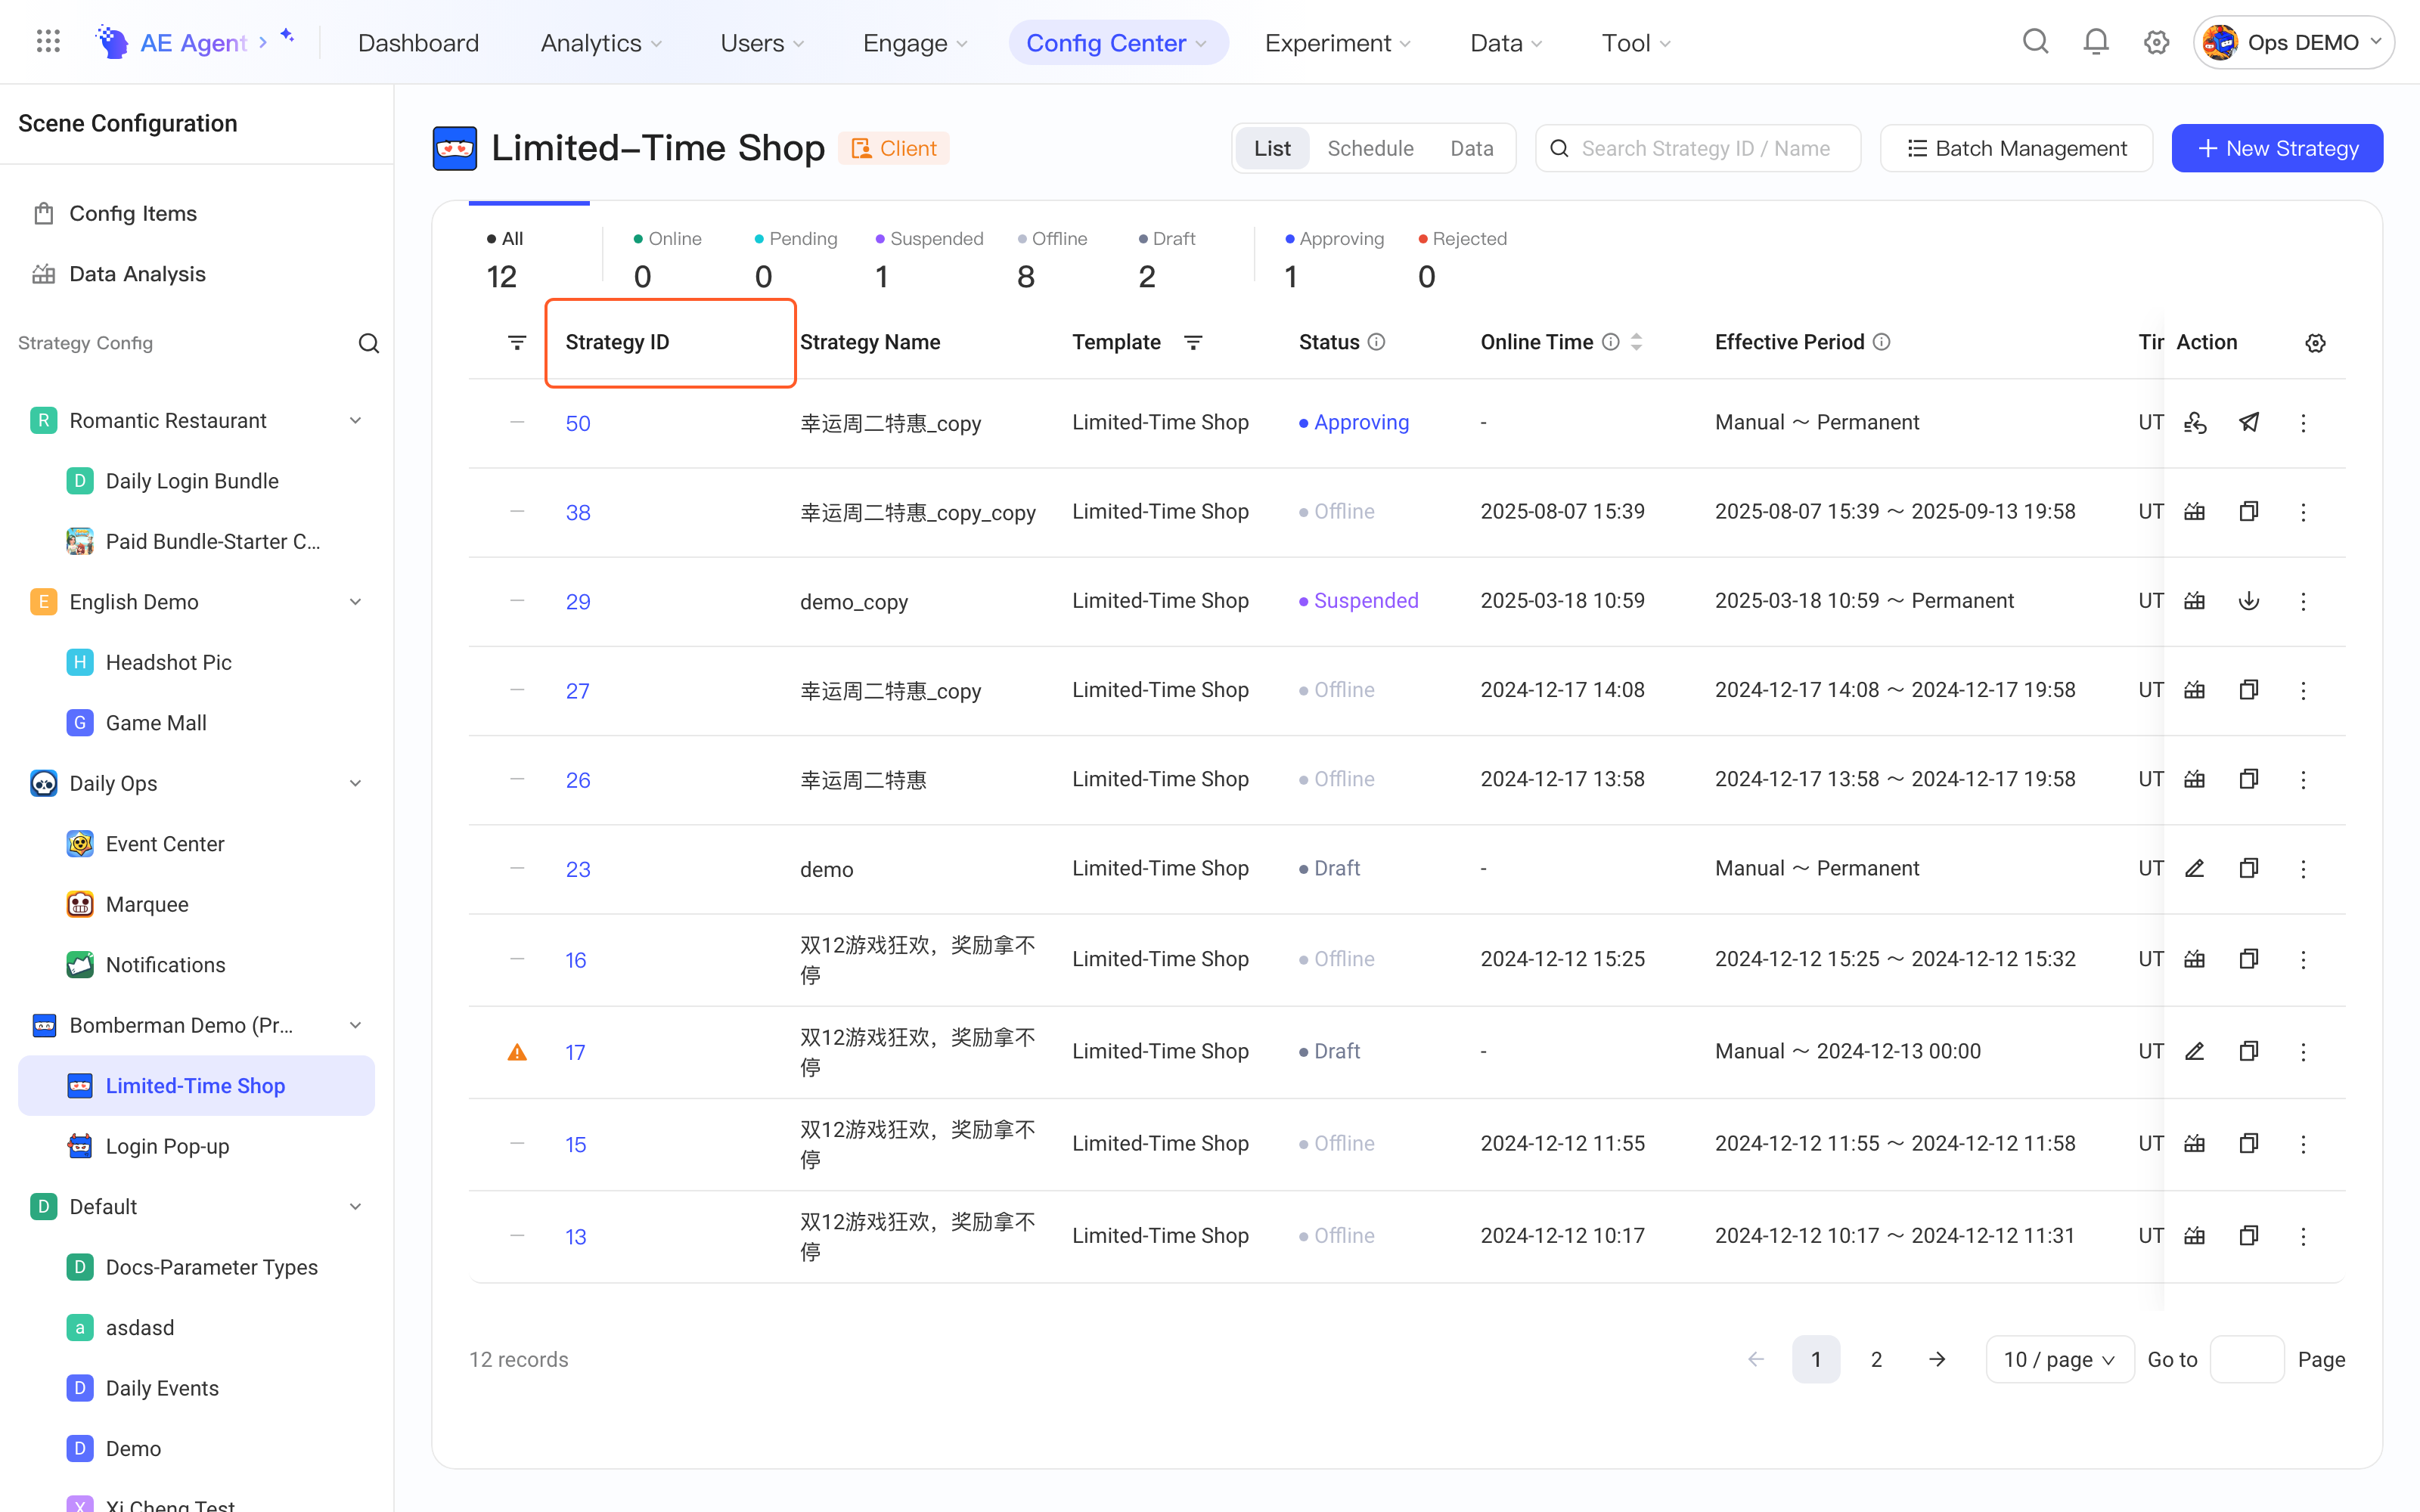This screenshot has height=1512, width=2420.
Task: Select Event Center in sidebar
Action: click(196, 843)
